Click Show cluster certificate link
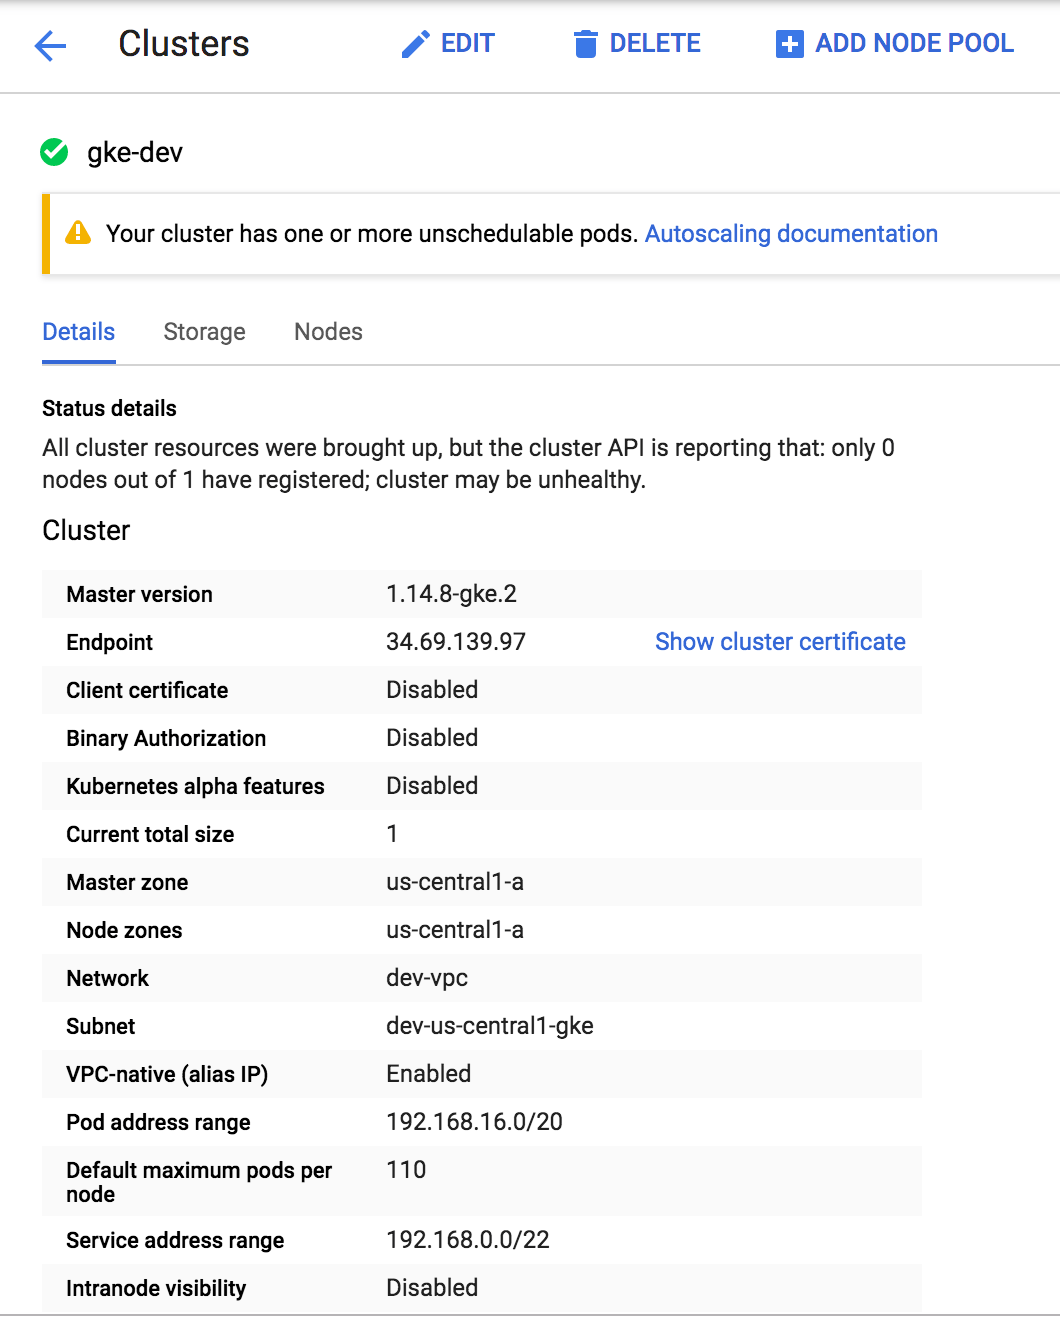Image resolution: width=1060 pixels, height=1322 pixels. [x=780, y=642]
